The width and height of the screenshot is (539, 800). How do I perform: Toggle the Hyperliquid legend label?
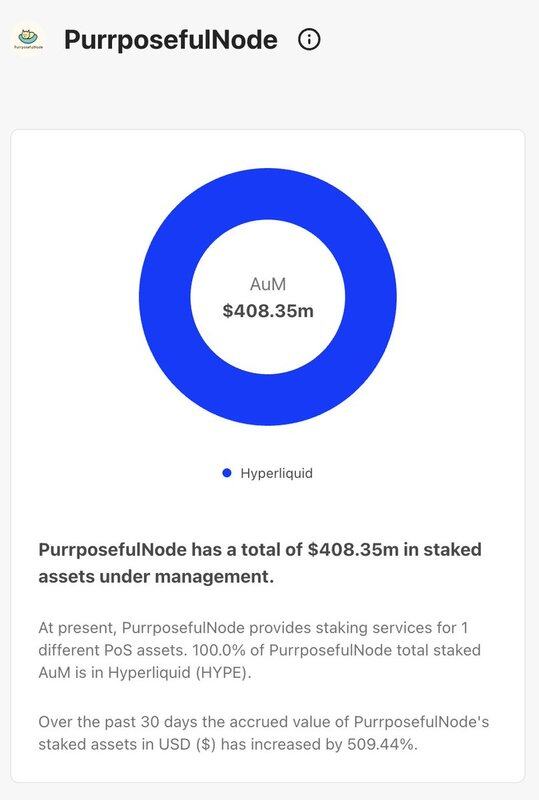[x=277, y=473]
